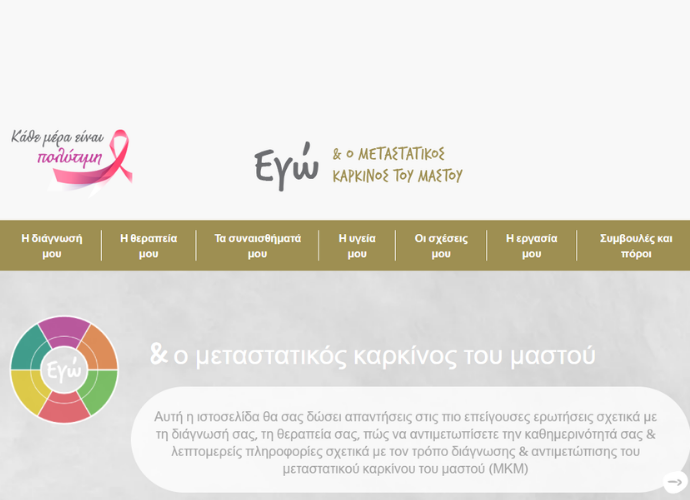Go to Τα συναισθήματά μου section
The image size is (690, 500).
(x=257, y=246)
